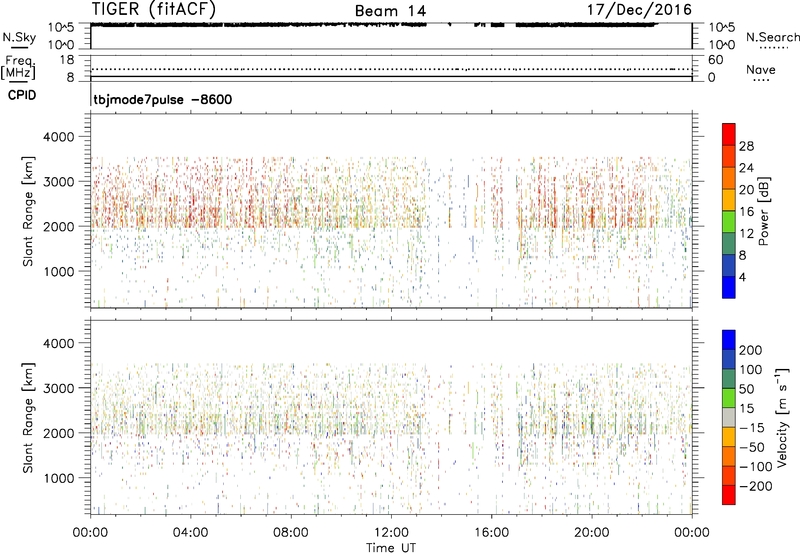
Task: Click the '08:00' time axis tick
Action: pyautogui.click(x=290, y=533)
